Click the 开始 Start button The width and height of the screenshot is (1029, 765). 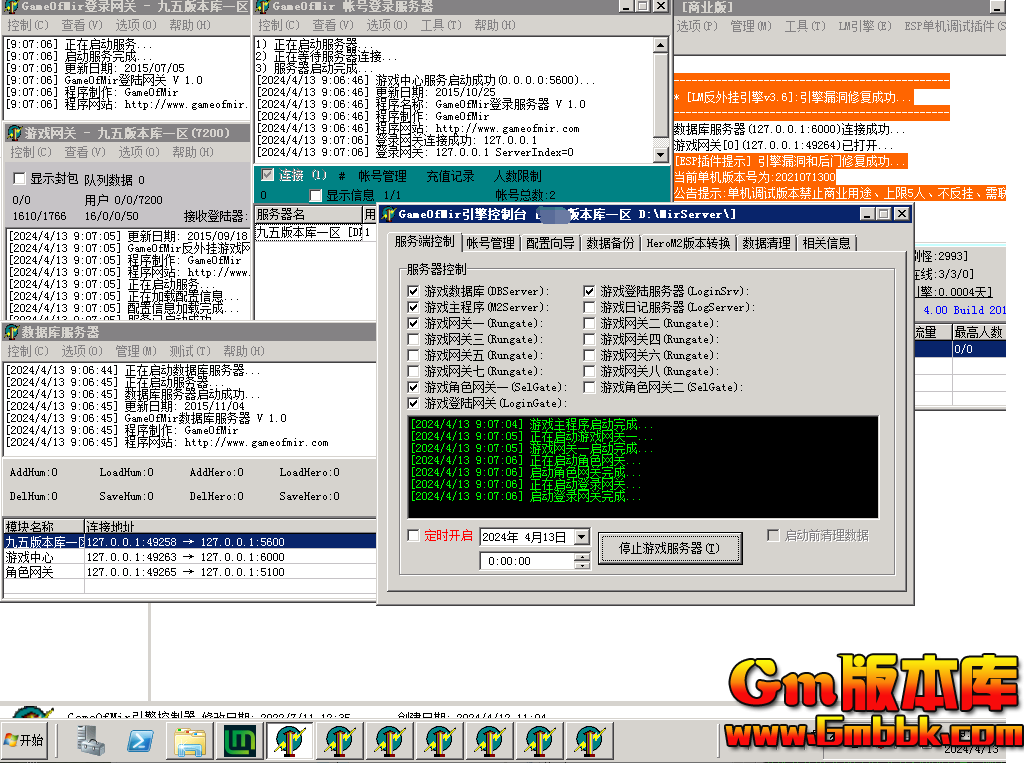(x=25, y=741)
